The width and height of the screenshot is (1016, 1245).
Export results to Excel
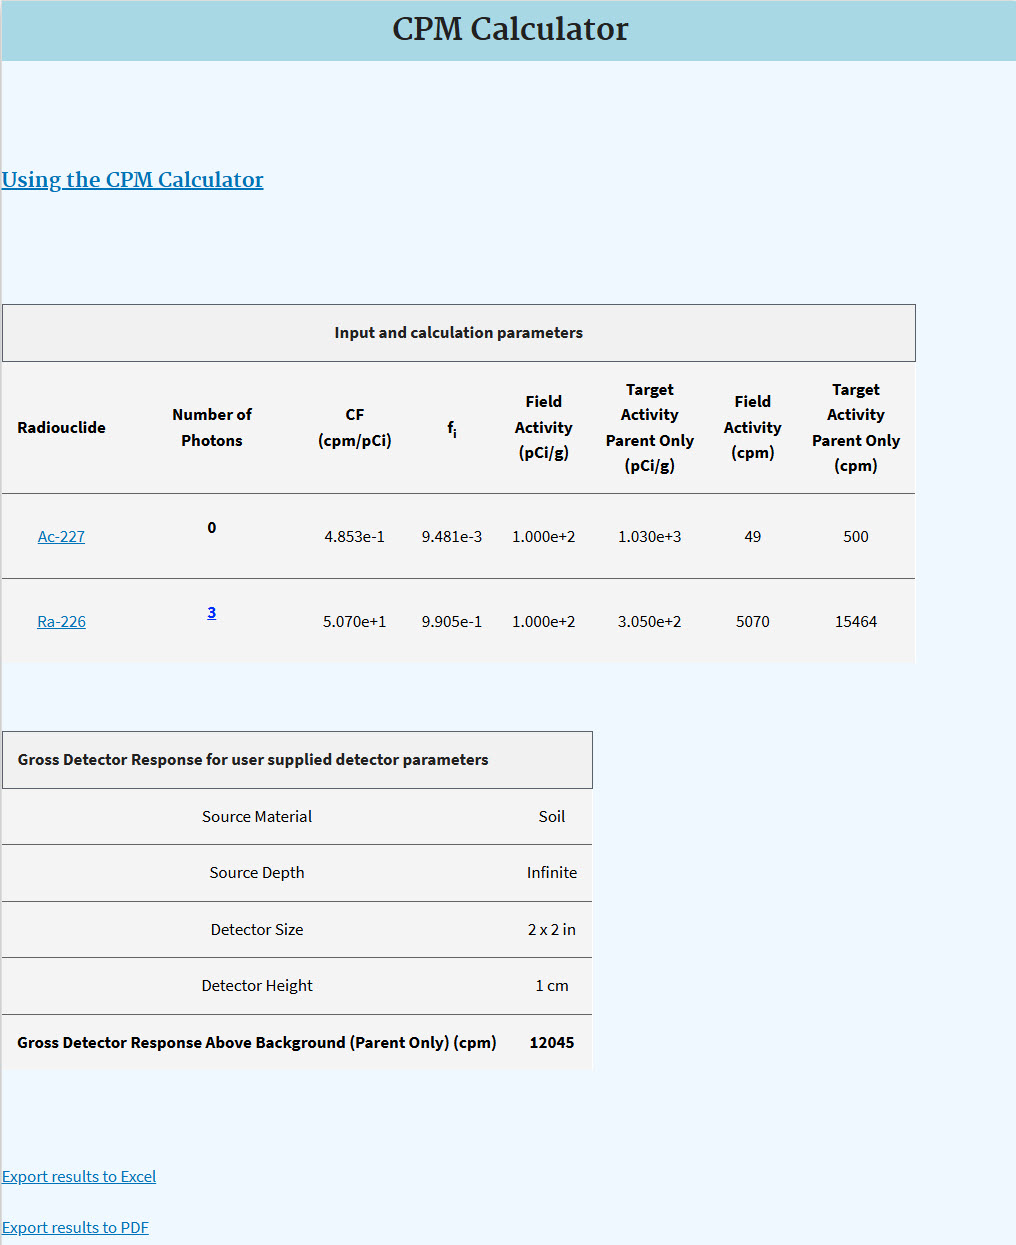(79, 1177)
